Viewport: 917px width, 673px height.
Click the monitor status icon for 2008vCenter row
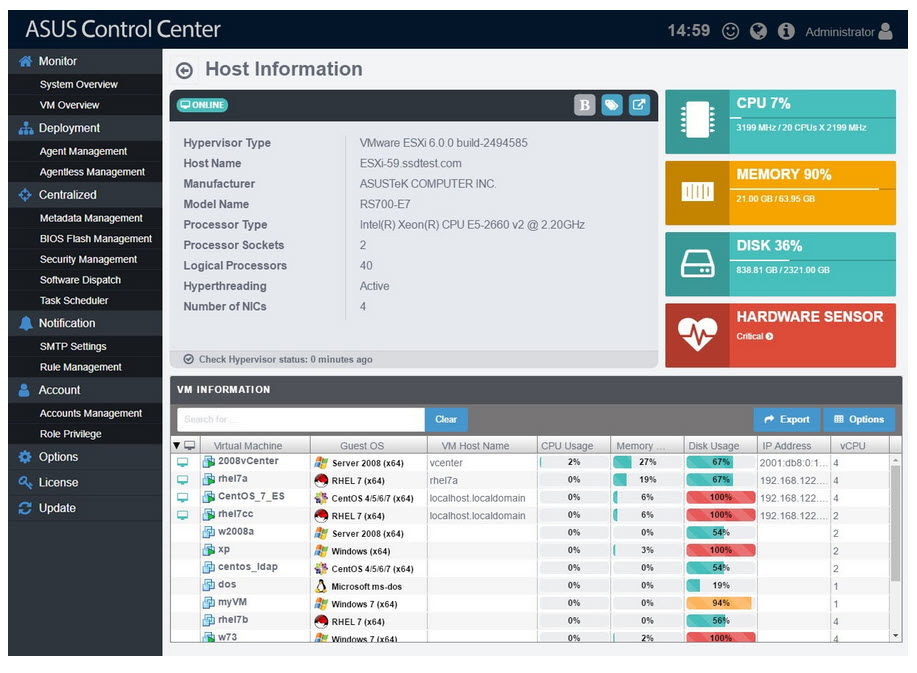coord(183,463)
